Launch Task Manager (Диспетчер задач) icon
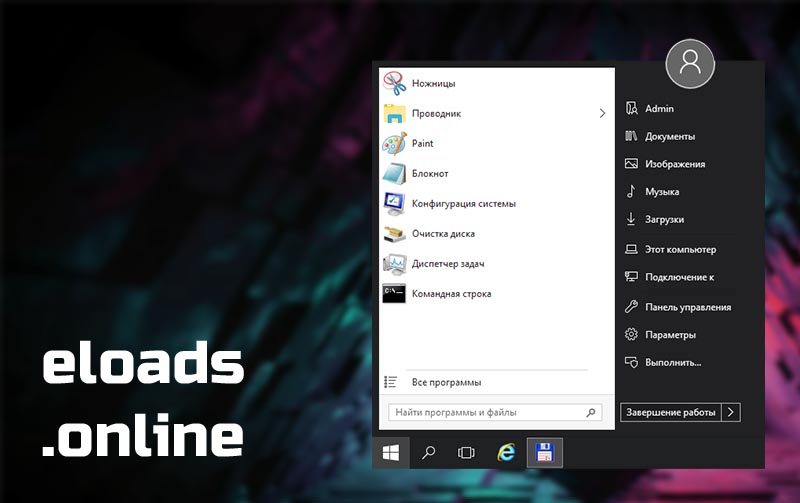800x503 pixels. click(394, 264)
